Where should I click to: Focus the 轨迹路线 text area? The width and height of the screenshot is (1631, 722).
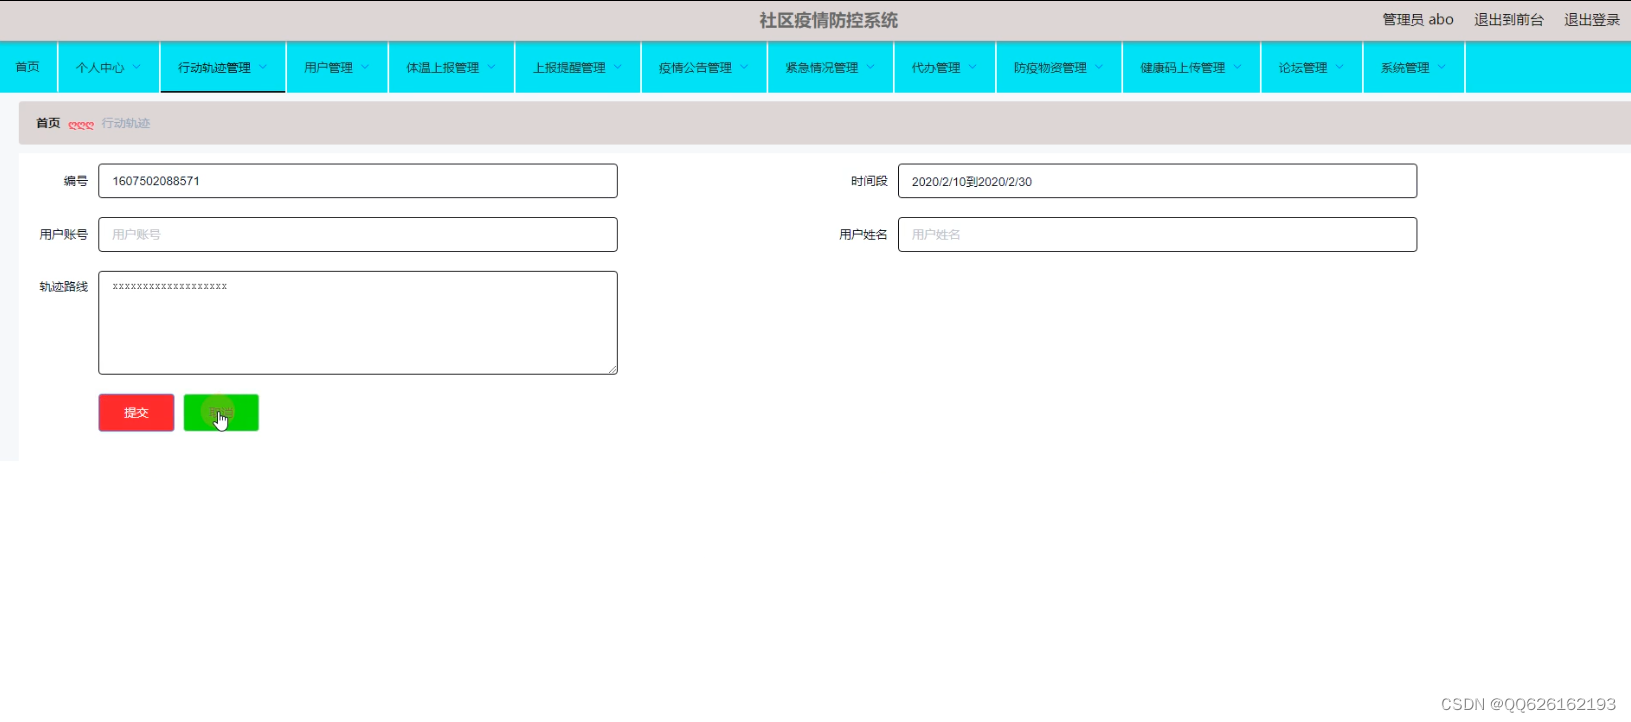pos(358,323)
